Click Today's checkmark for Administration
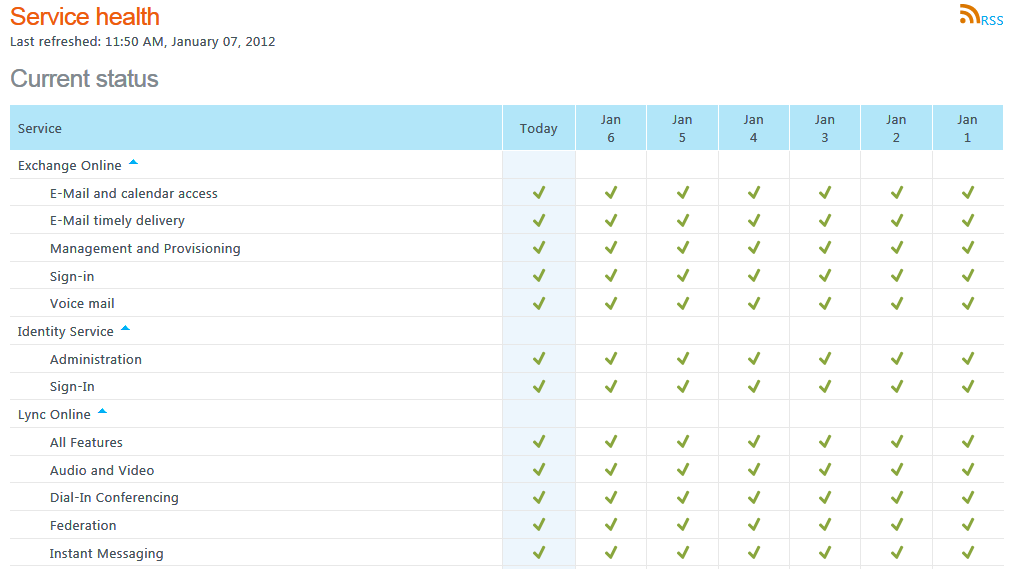Image resolution: width=1022 pixels, height=569 pixels. (539, 358)
